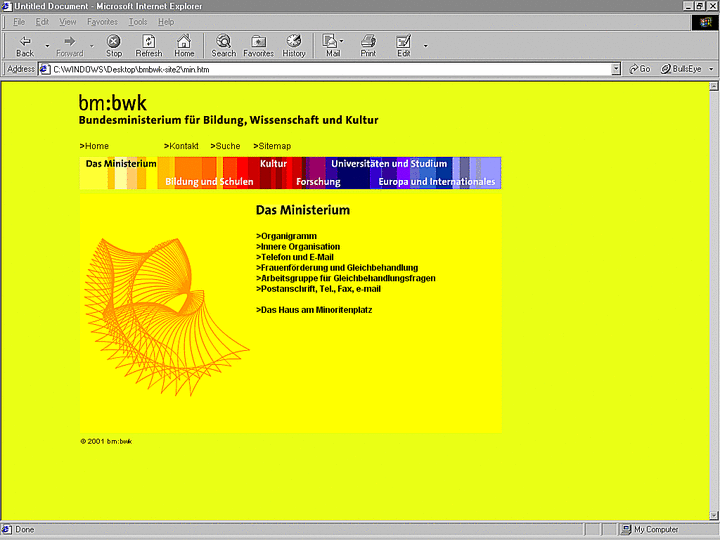Go back with the Back toolbar button
This screenshot has height=540, width=720.
(25, 46)
